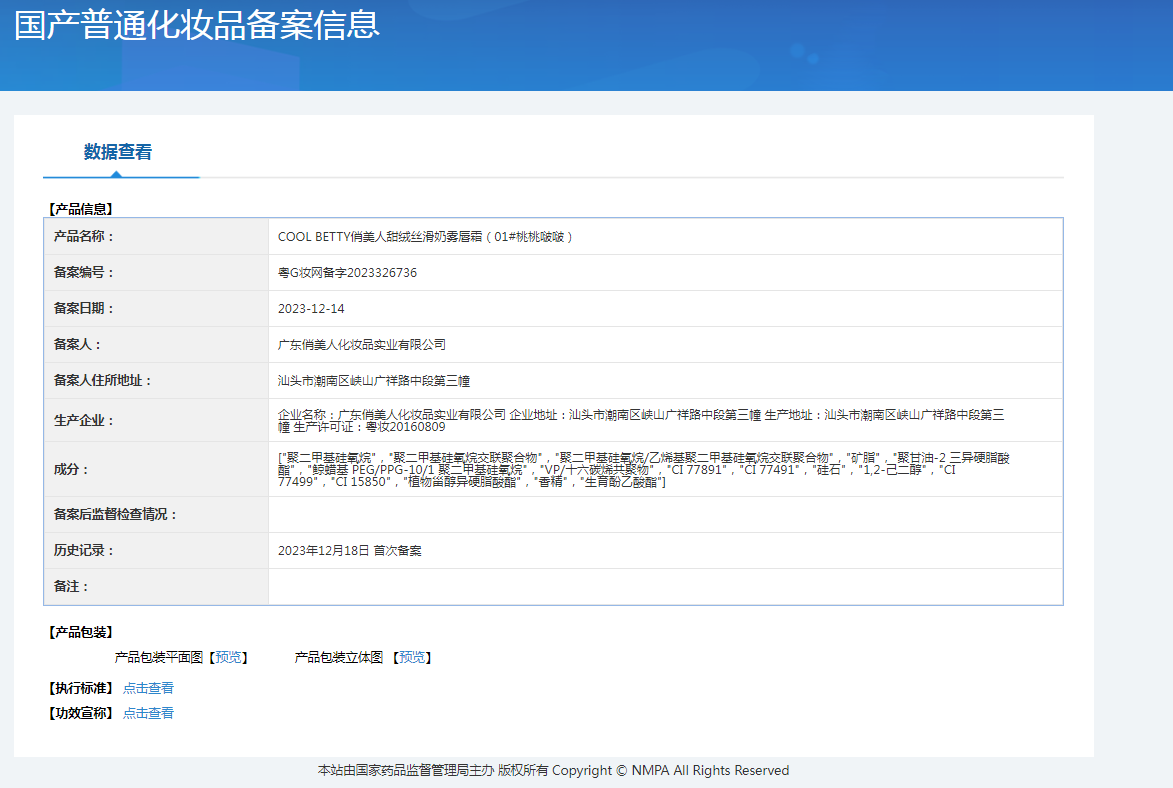Click the 生产企业 details cell
This screenshot has height=788, width=1173.
[x=640, y=420]
